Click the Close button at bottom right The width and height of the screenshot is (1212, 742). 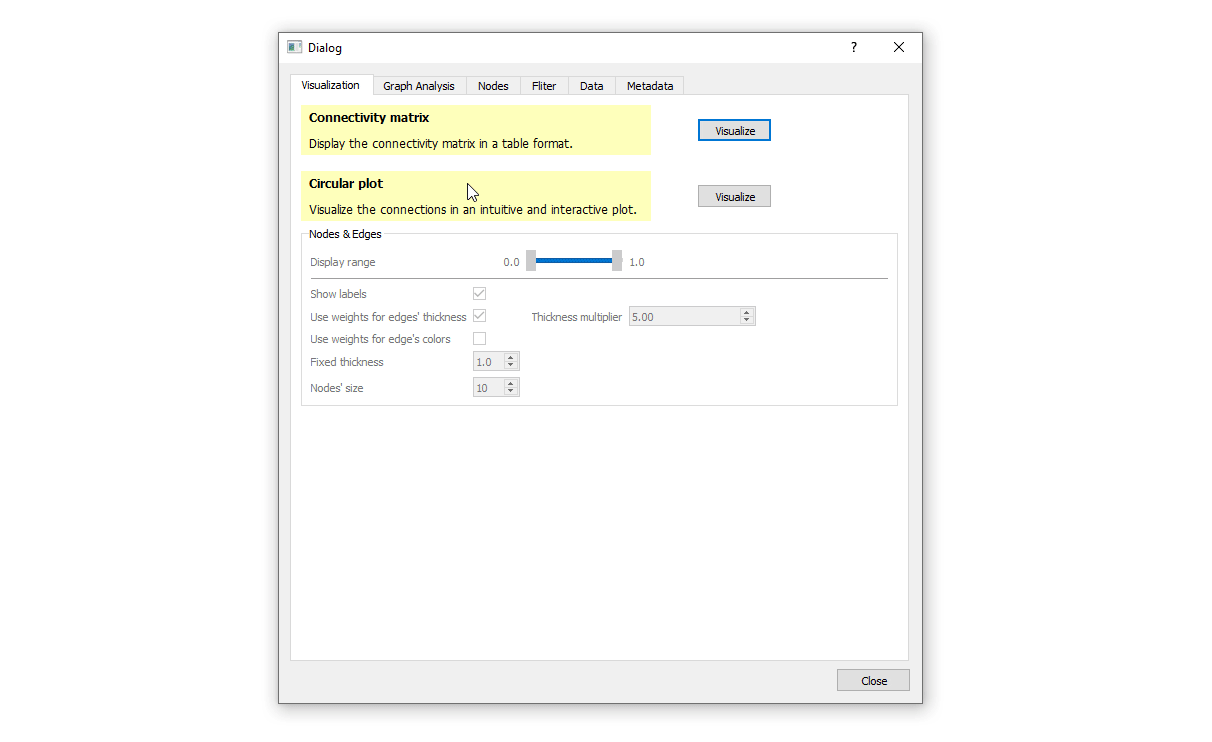(x=873, y=681)
